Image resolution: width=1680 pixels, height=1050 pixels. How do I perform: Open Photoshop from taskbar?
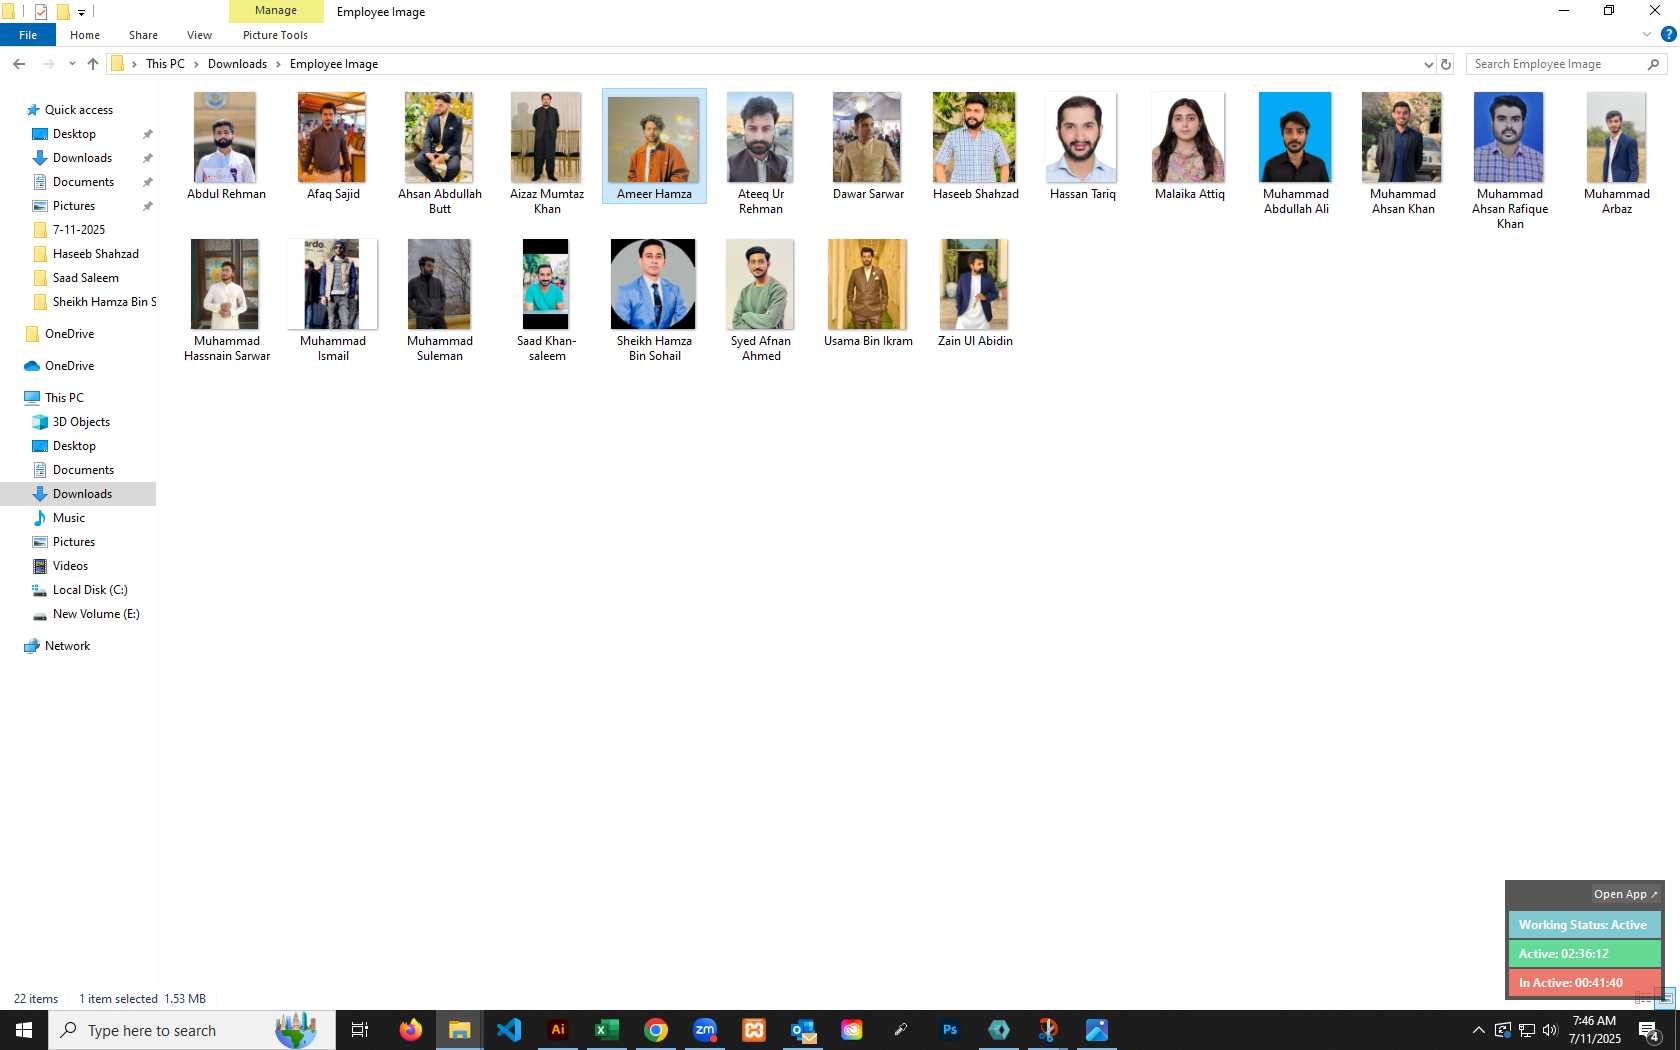tap(950, 1030)
